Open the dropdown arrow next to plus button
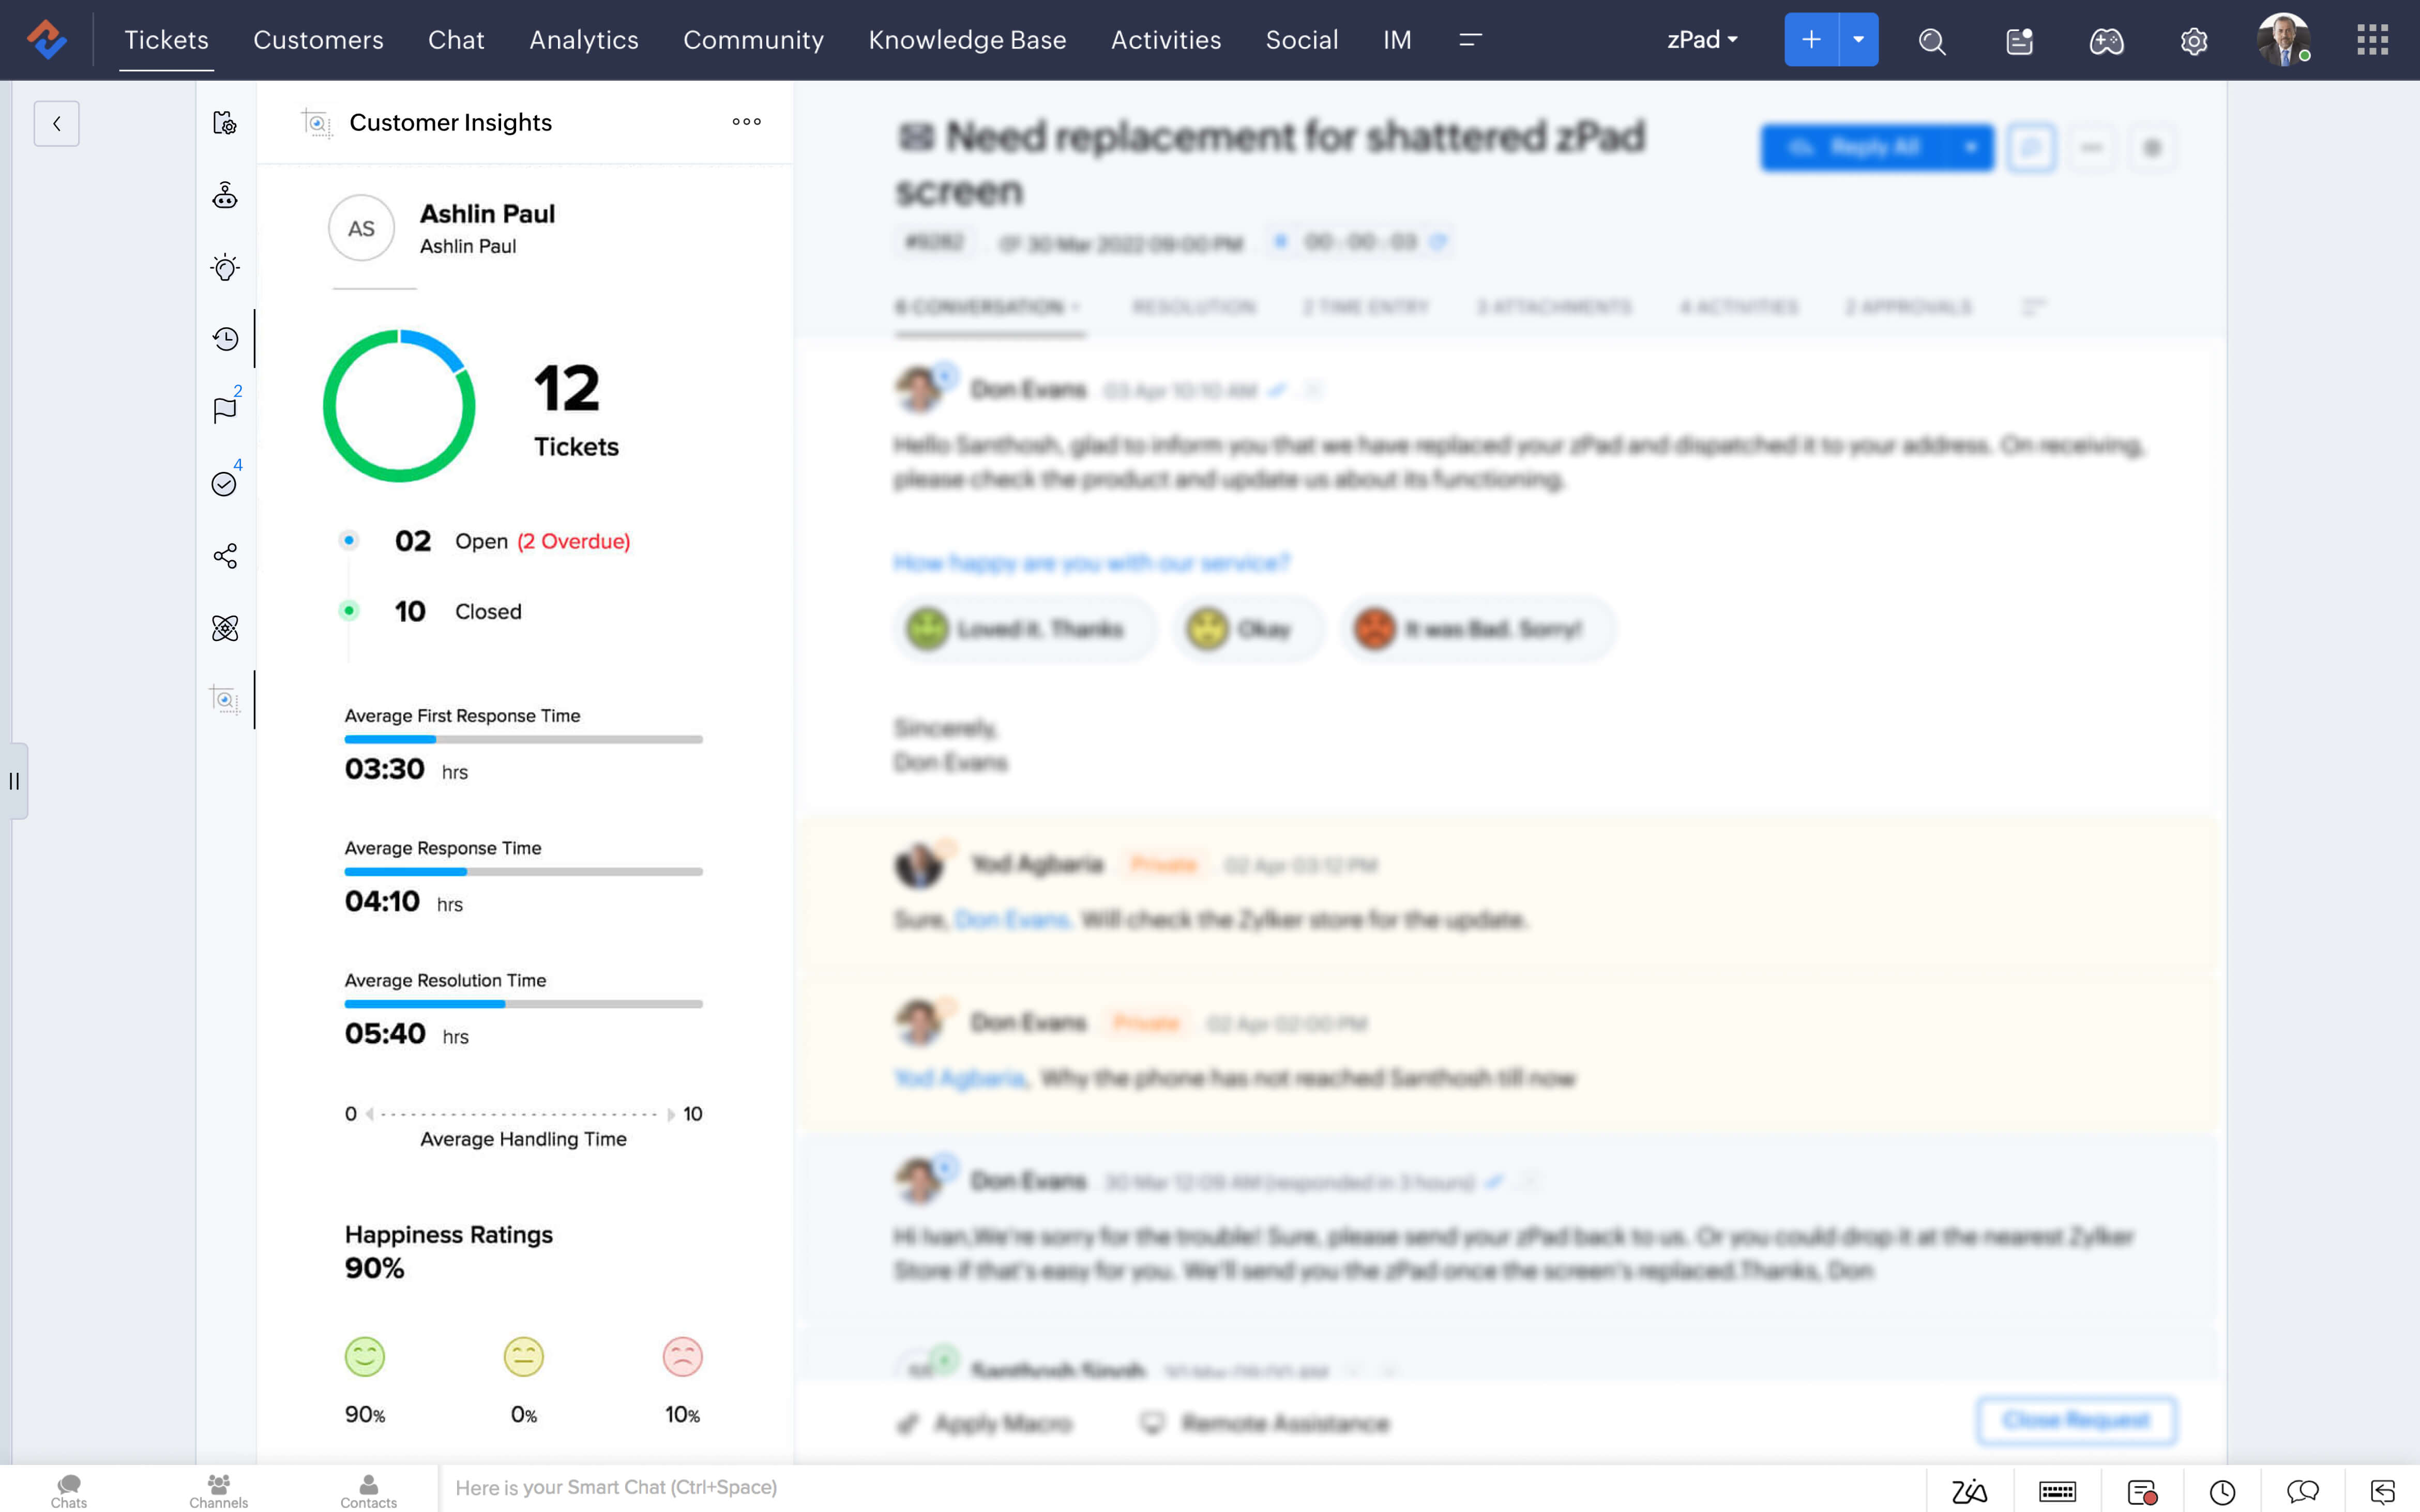Image resolution: width=2420 pixels, height=1512 pixels. coord(1858,40)
